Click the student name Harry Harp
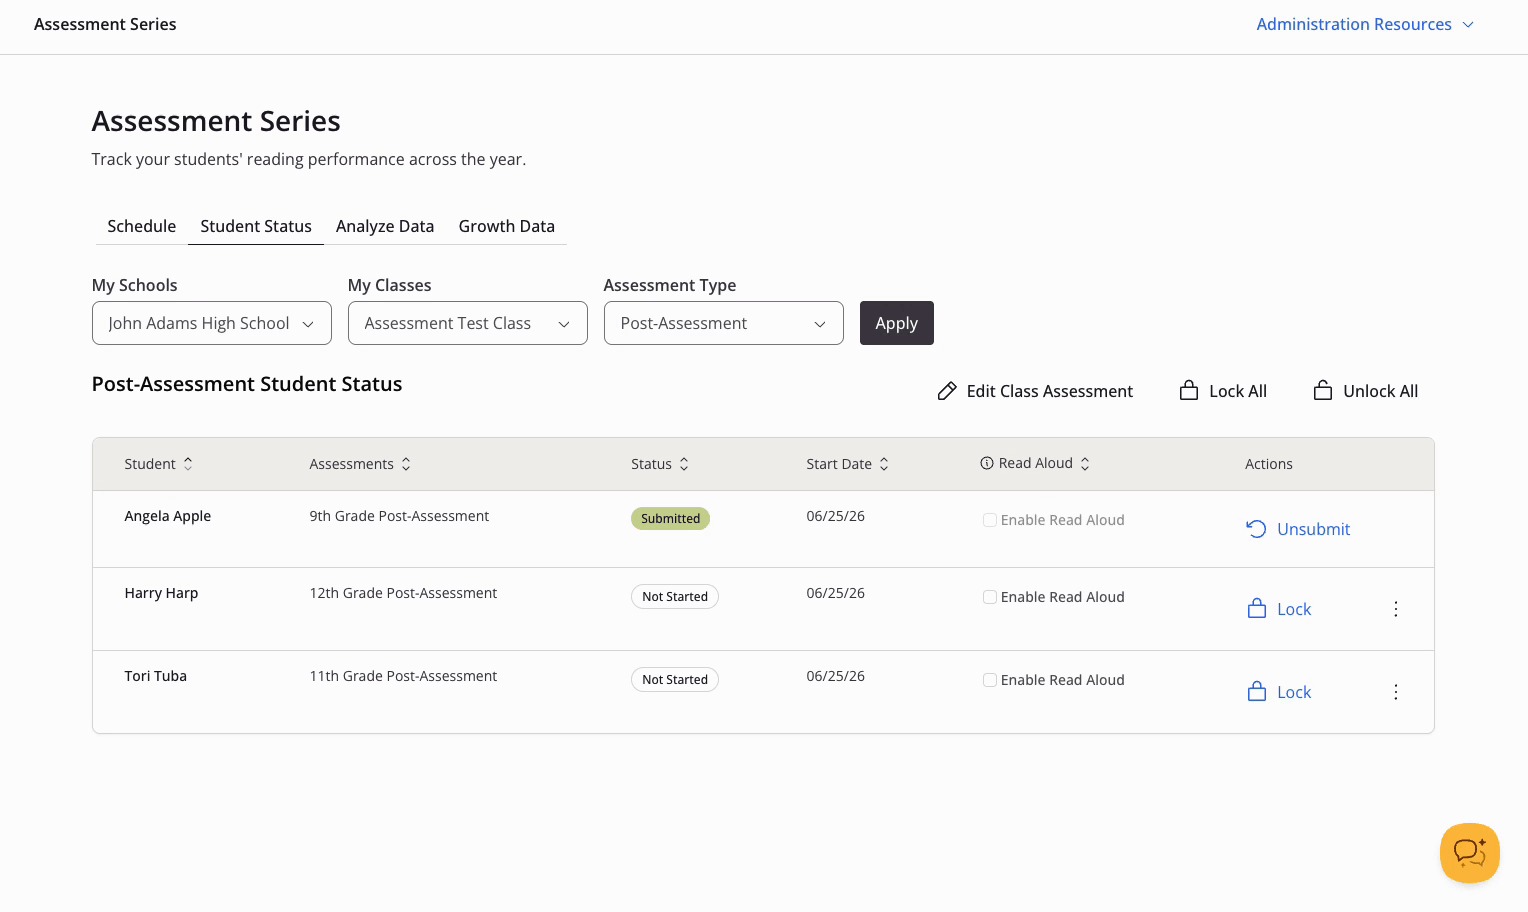This screenshot has height=912, width=1528. pyautogui.click(x=161, y=593)
